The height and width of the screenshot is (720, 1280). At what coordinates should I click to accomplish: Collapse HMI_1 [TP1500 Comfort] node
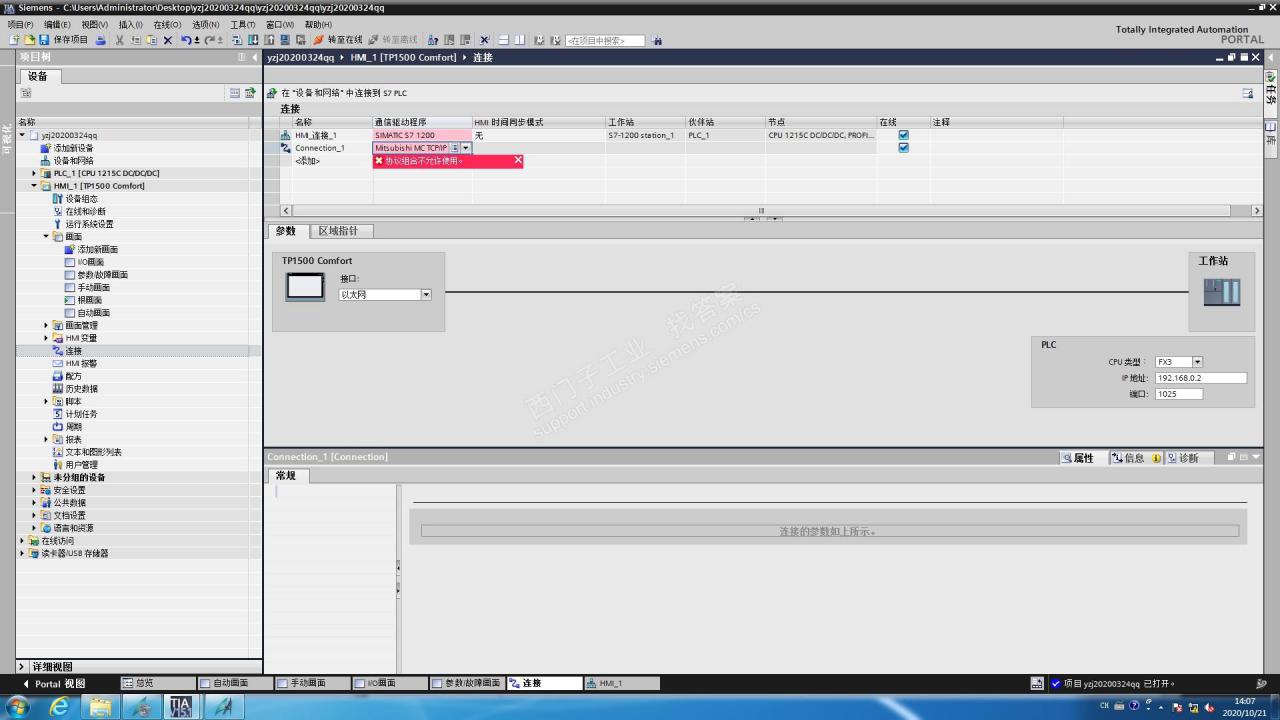coord(34,186)
